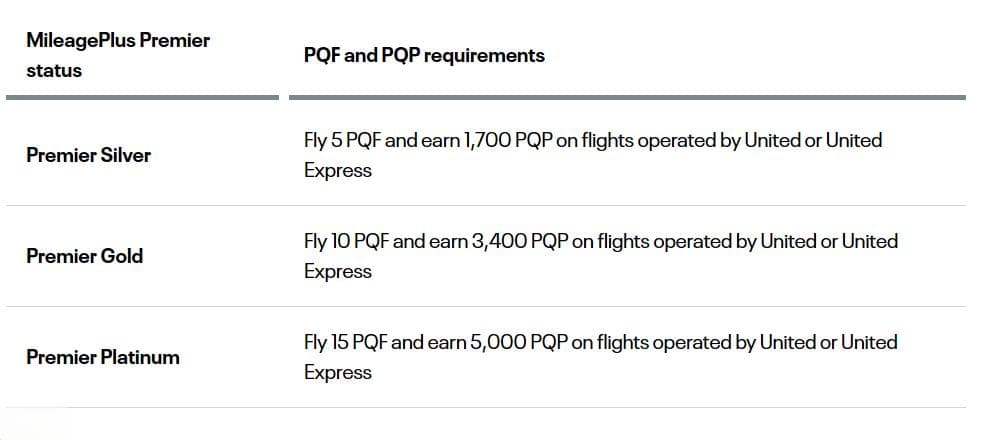Screen dimensions: 987x440
Task: Click 'United or United' in the Silver row
Action: (813, 140)
